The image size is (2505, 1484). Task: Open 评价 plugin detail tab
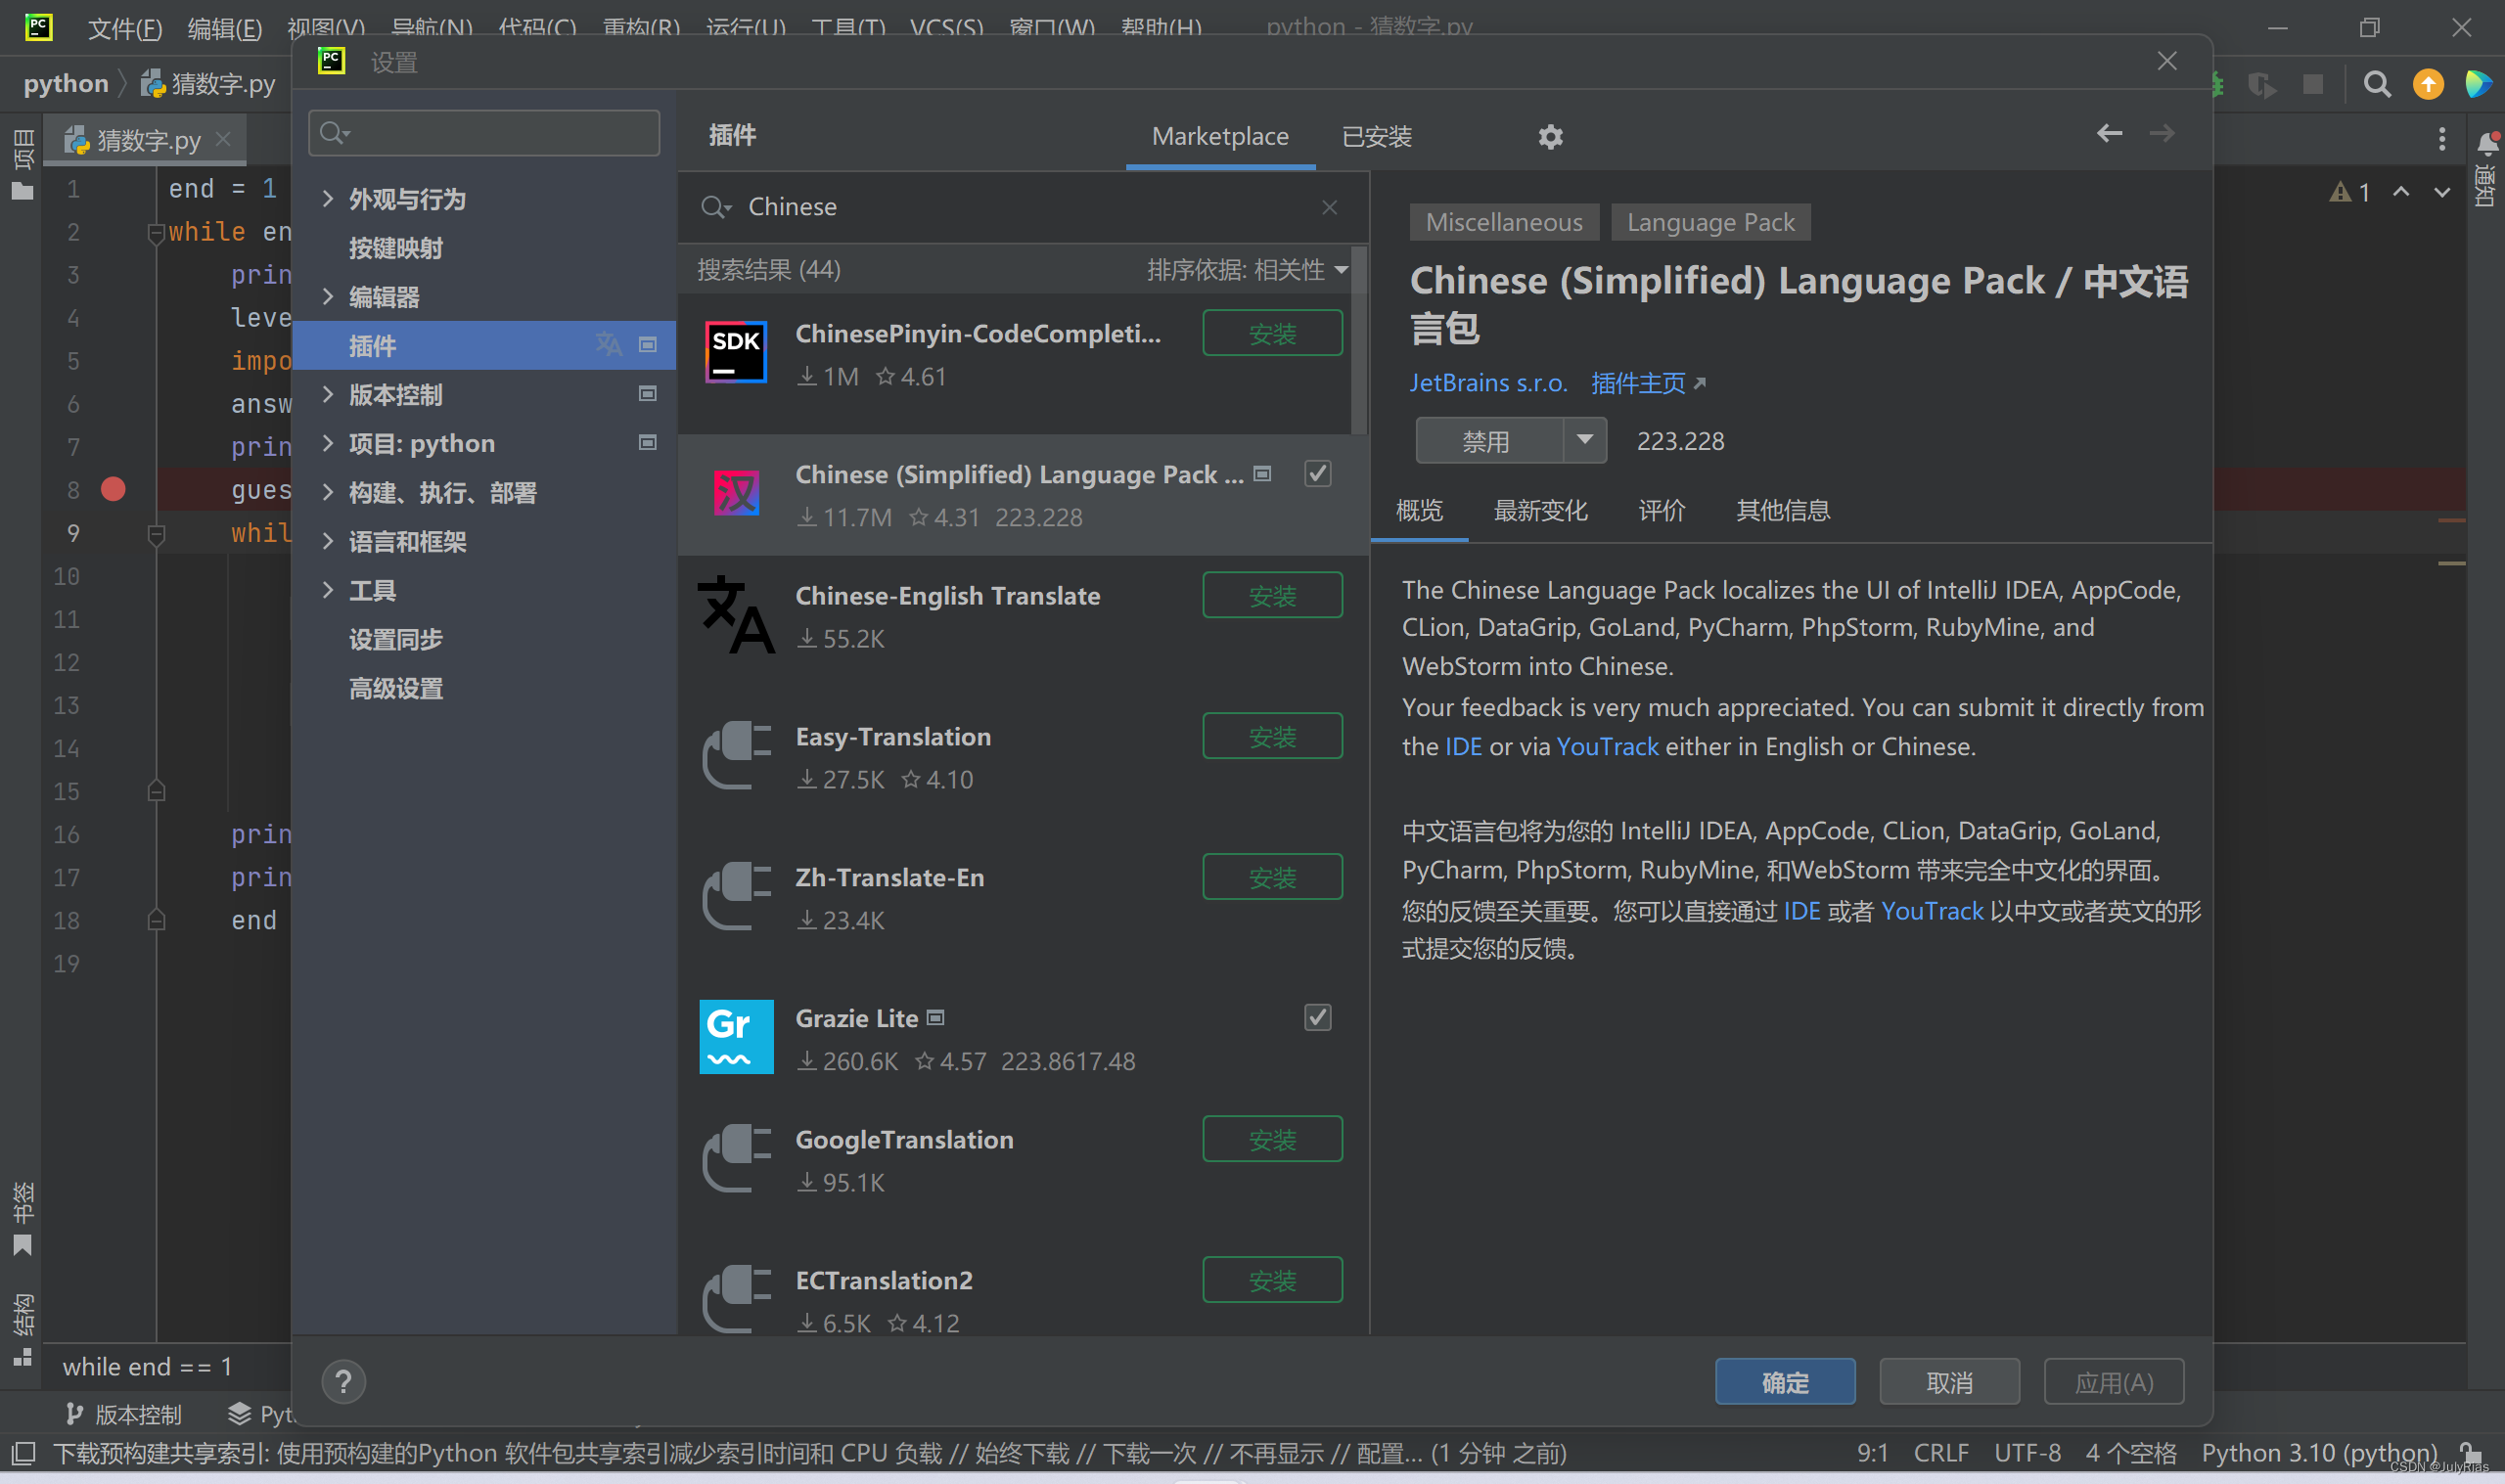point(1662,511)
